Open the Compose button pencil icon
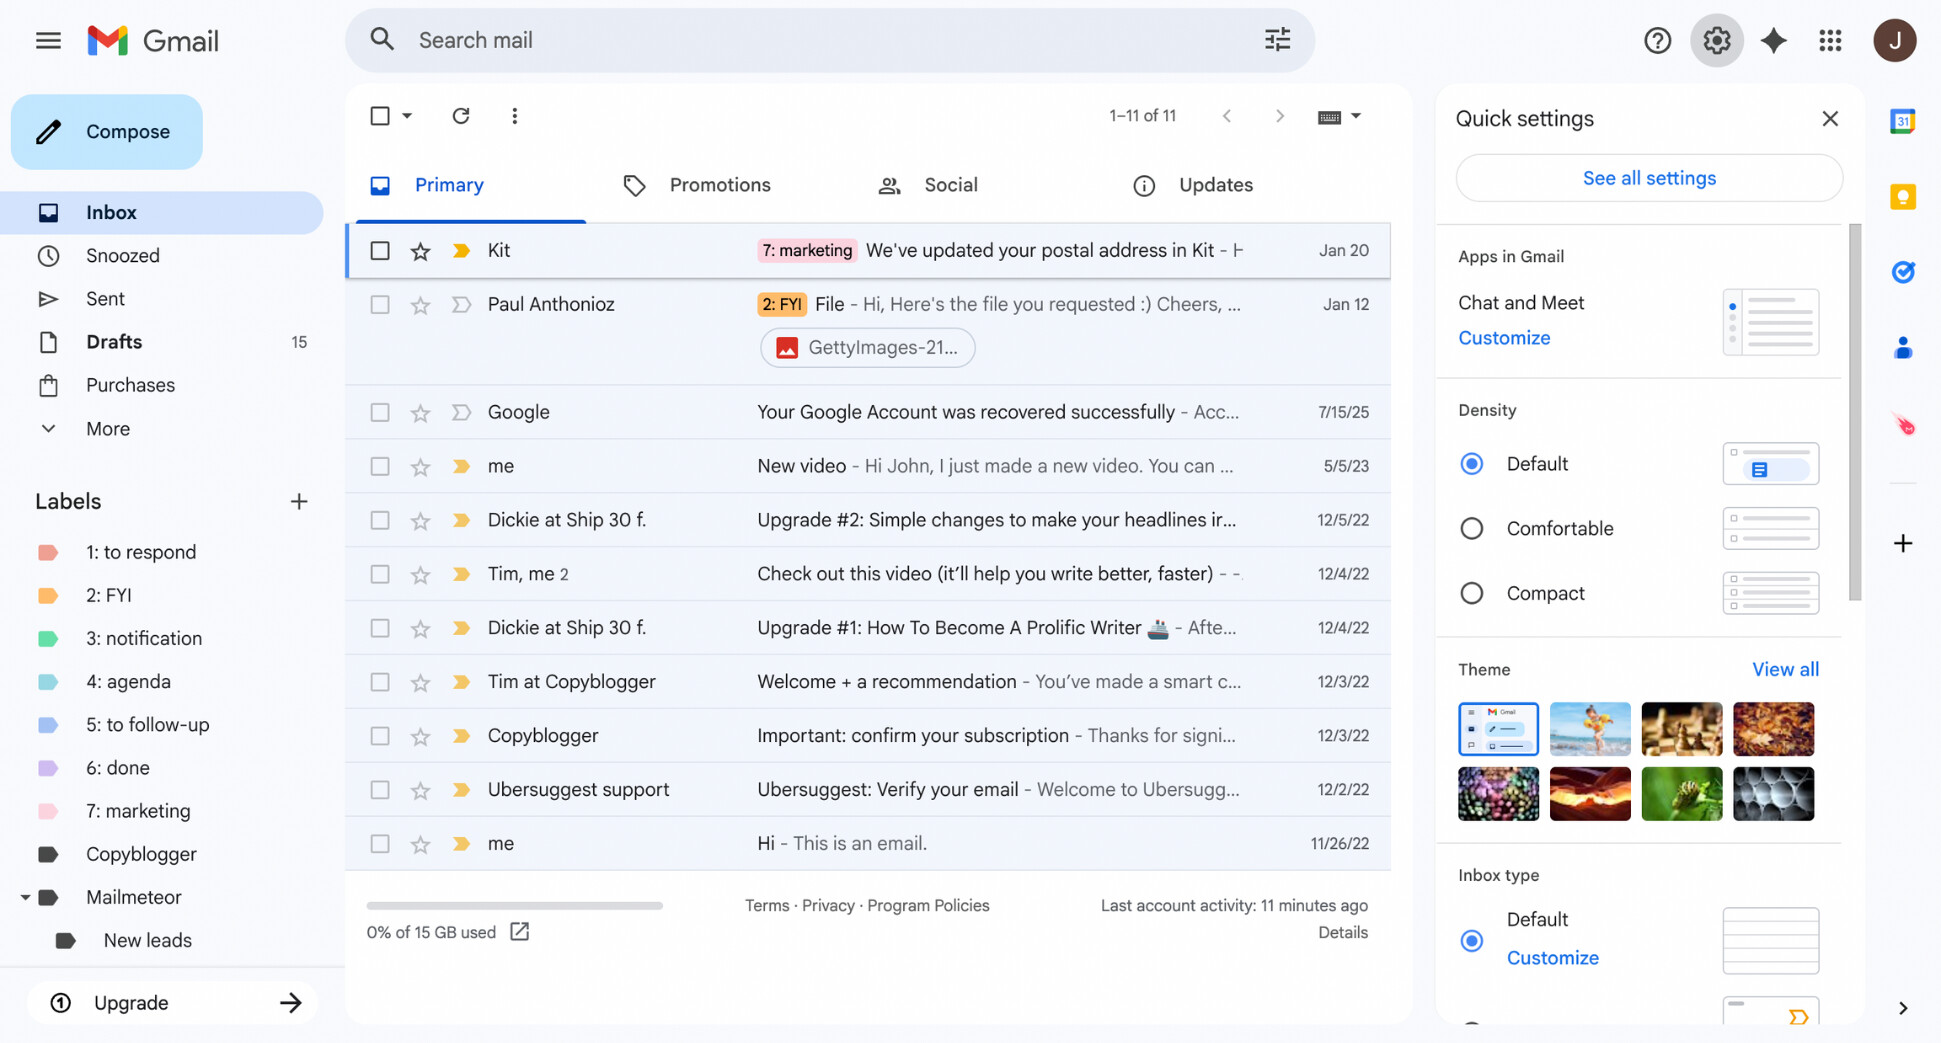1941x1043 pixels. point(49,131)
